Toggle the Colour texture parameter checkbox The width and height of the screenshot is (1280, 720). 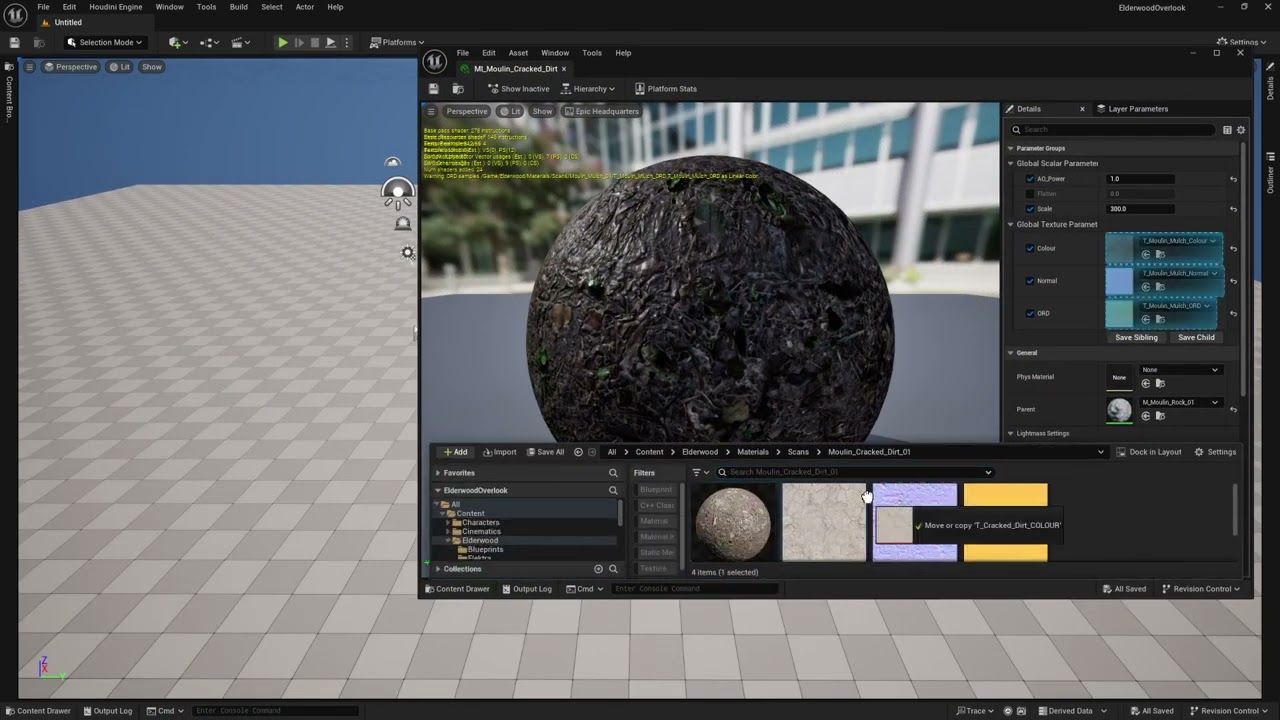pos(1030,248)
